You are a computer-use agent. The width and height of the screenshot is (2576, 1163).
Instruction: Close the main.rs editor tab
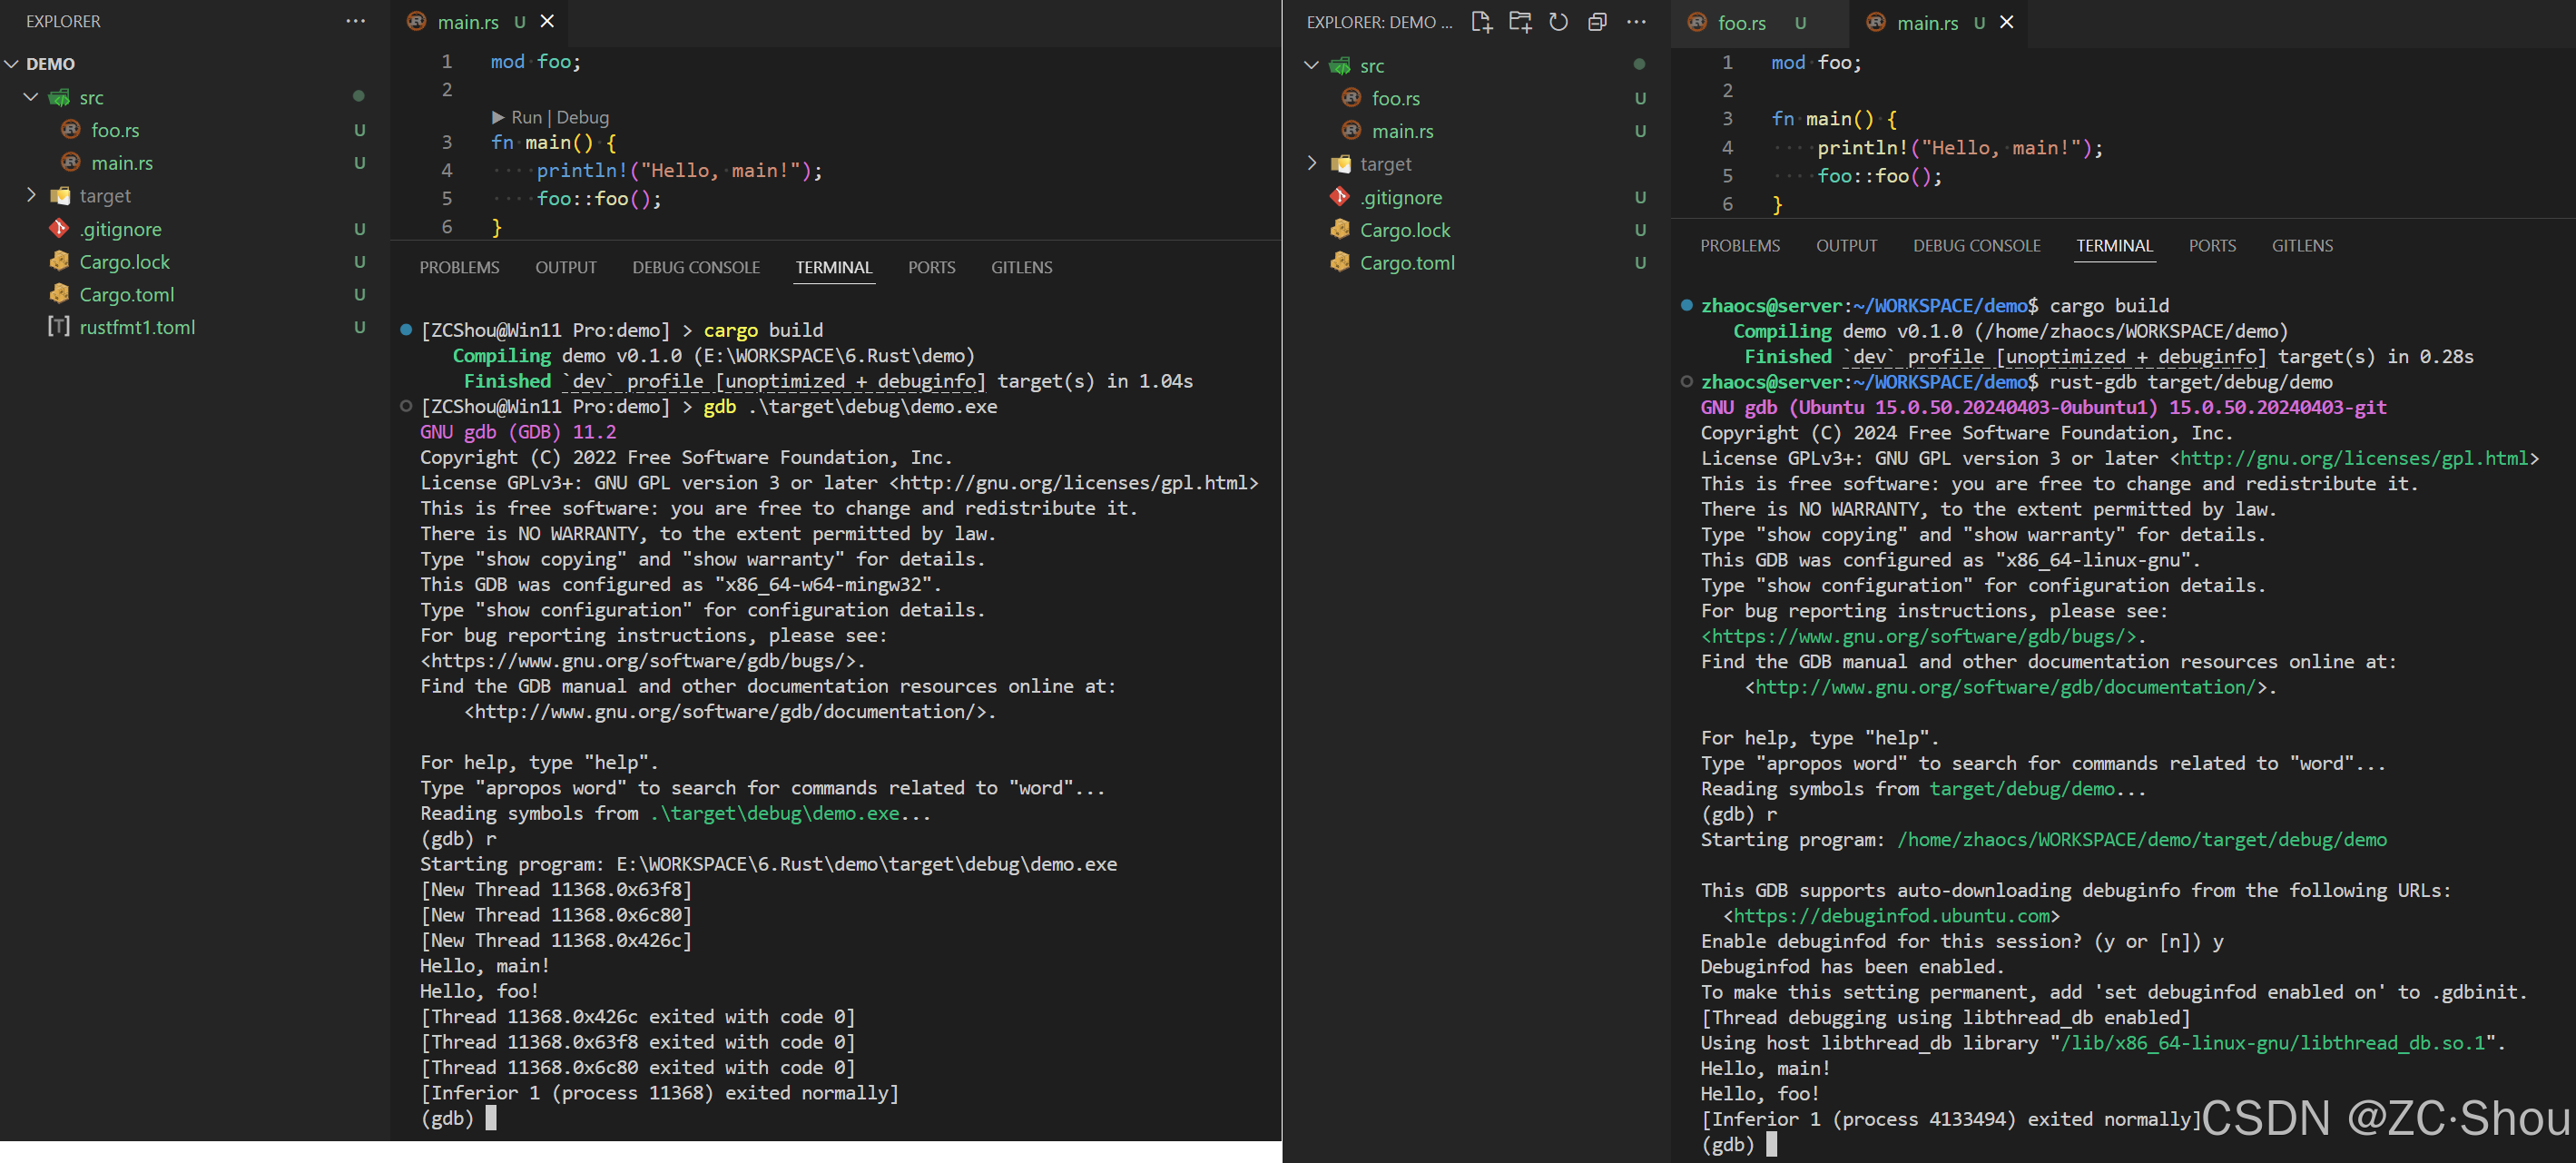click(547, 21)
